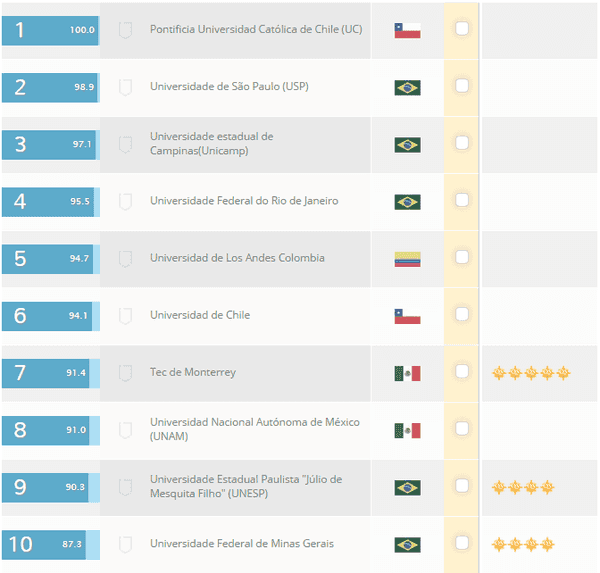600x573 pixels.
Task: Click shield icon beside Tec de Monterrey
Action: click(126, 373)
